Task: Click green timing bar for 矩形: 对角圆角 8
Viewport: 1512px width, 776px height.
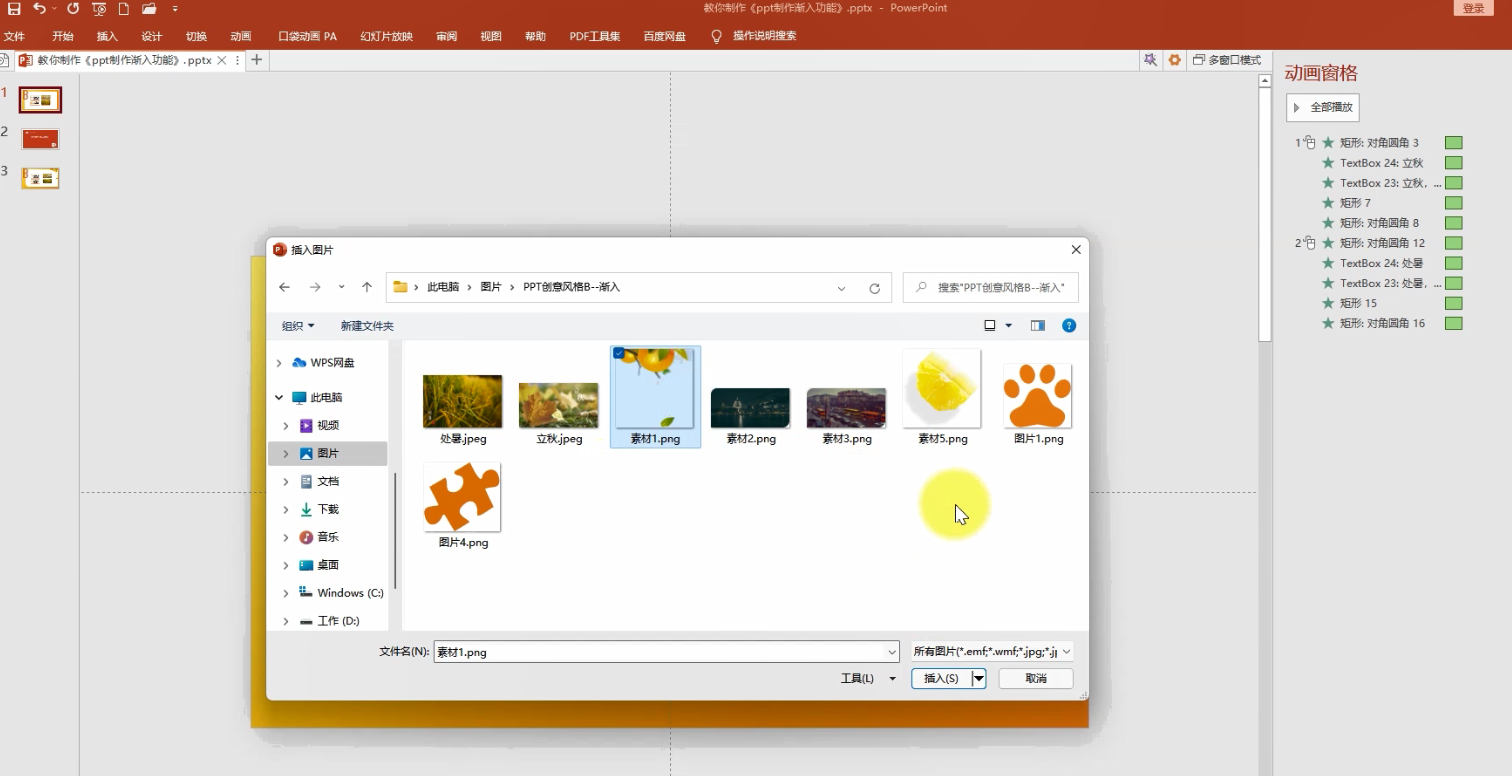Action: tap(1454, 223)
